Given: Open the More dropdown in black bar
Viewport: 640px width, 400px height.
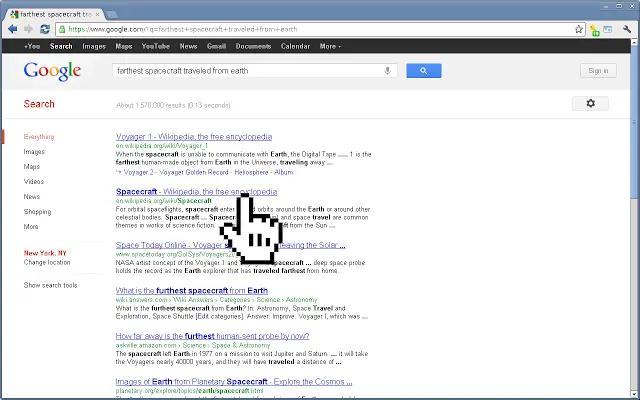Looking at the screenshot, I should [330, 47].
